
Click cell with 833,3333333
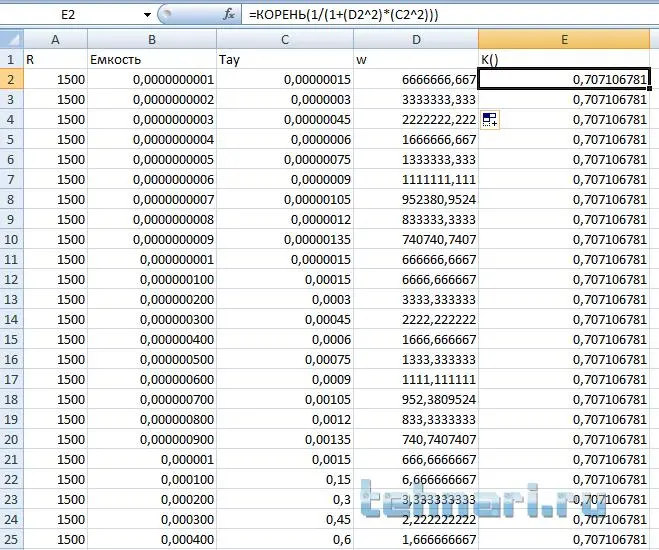(416, 419)
